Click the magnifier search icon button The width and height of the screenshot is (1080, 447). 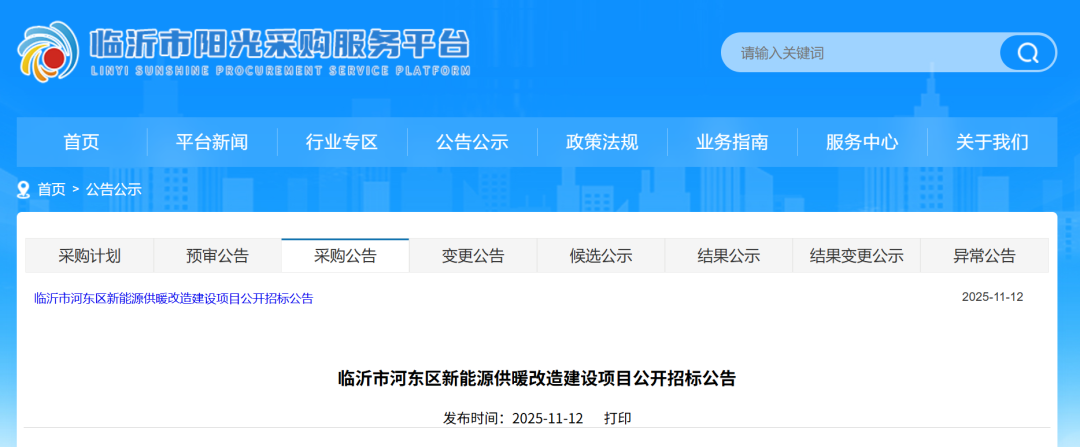pyautogui.click(x=1027, y=53)
